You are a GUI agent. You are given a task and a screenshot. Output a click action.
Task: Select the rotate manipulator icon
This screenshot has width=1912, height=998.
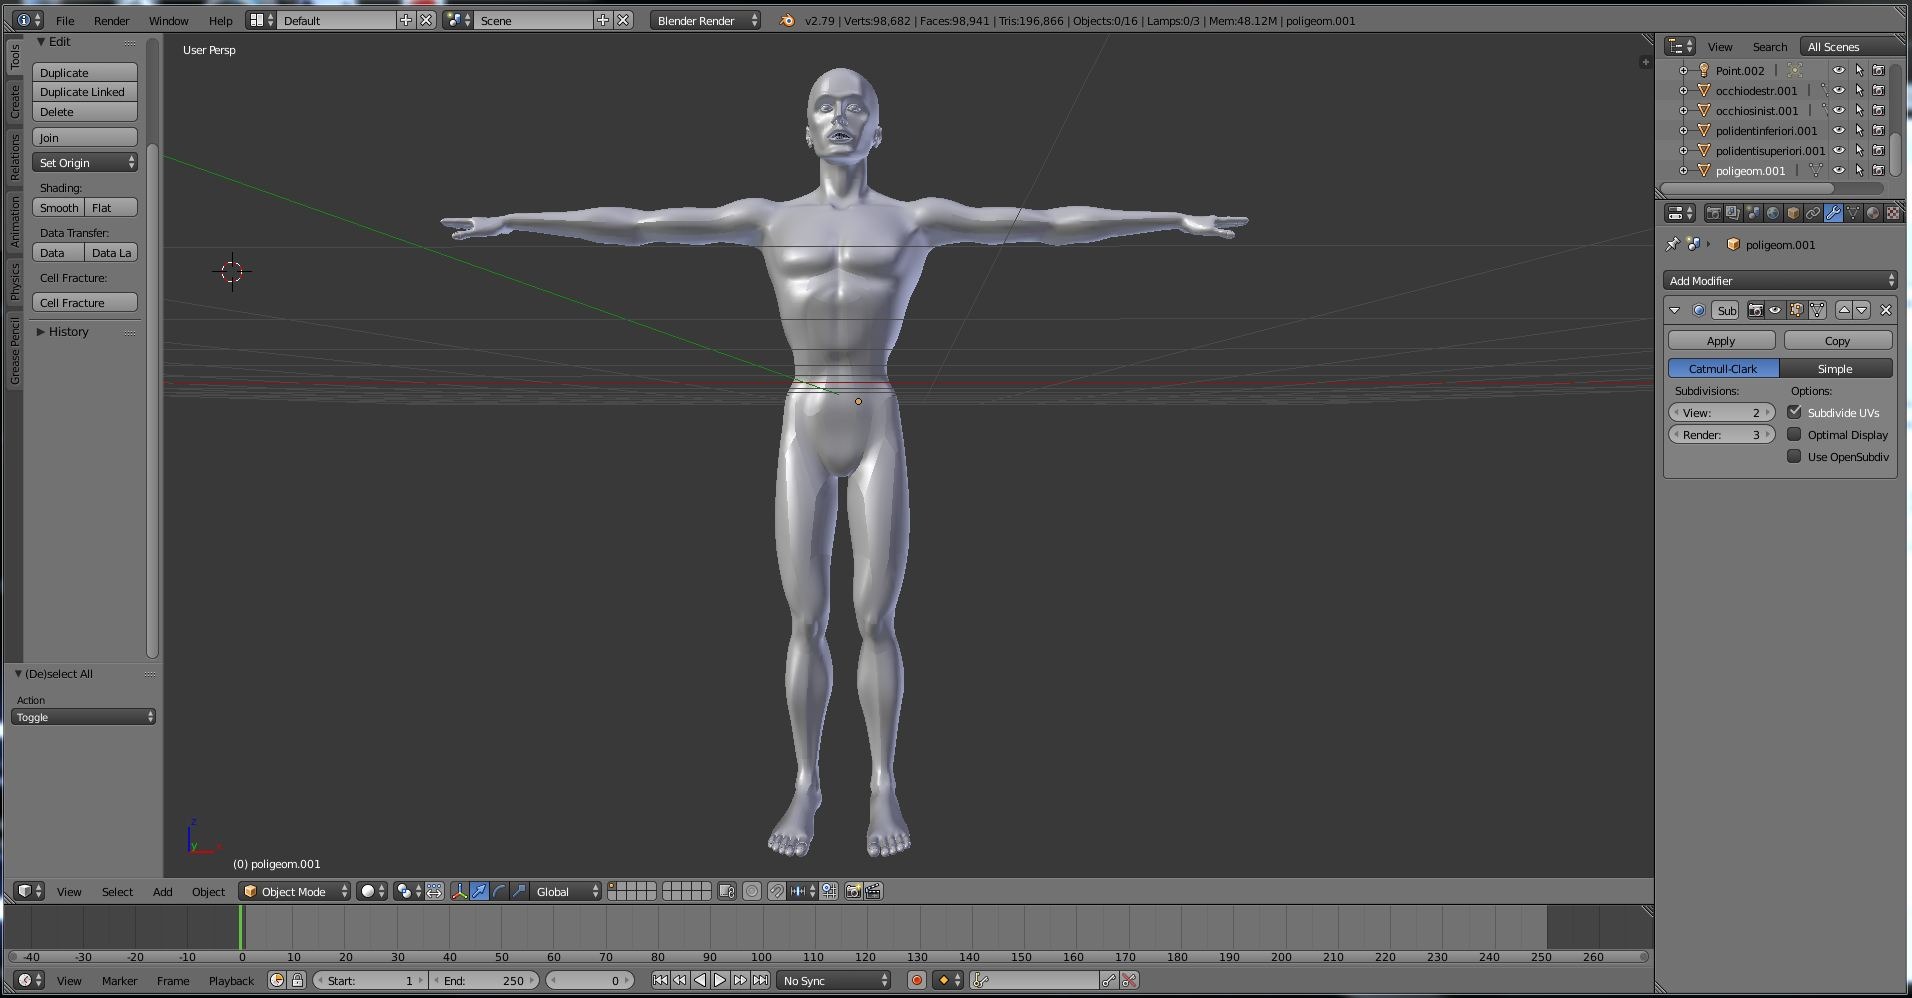pyautogui.click(x=499, y=891)
